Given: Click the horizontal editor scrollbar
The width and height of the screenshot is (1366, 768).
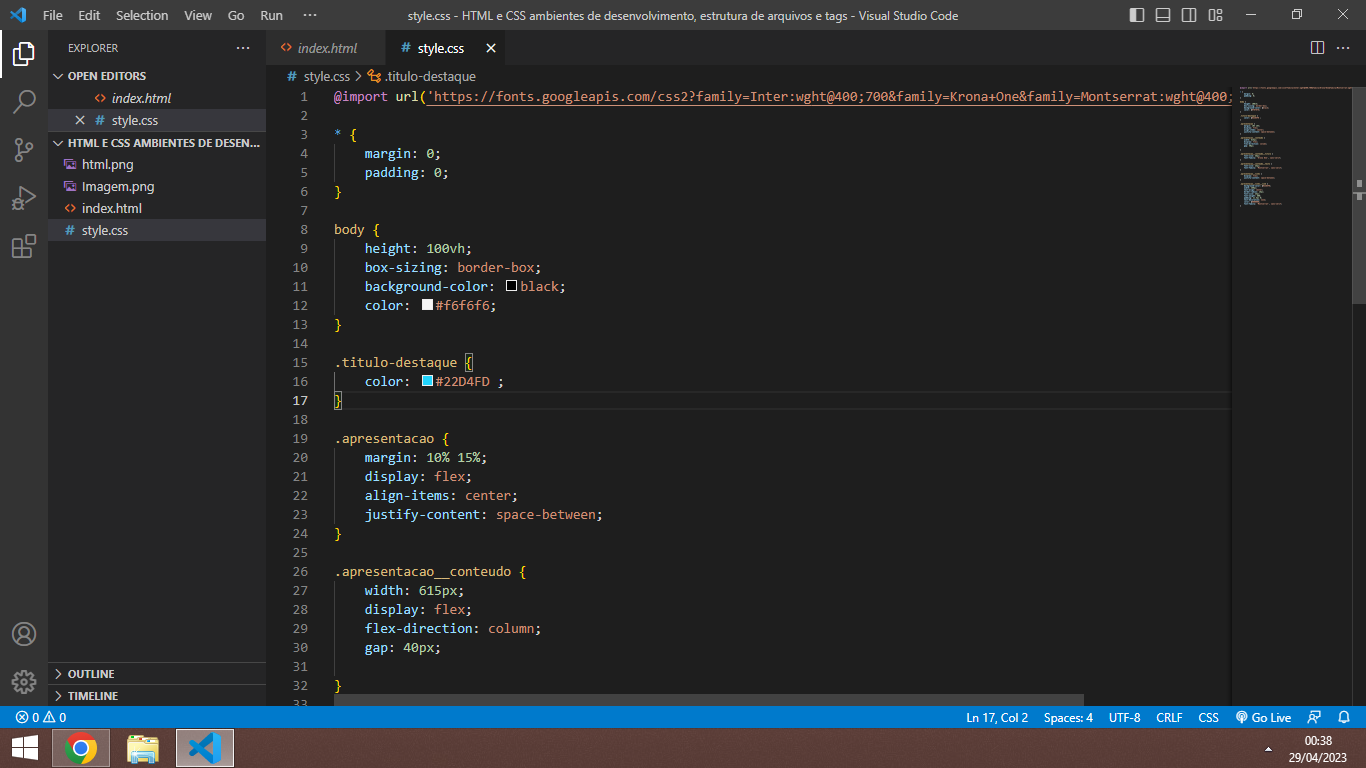Looking at the screenshot, I should [x=709, y=700].
